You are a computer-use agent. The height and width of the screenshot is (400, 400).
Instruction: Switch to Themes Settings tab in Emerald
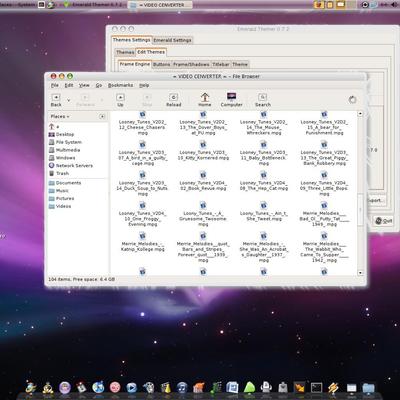131,40
